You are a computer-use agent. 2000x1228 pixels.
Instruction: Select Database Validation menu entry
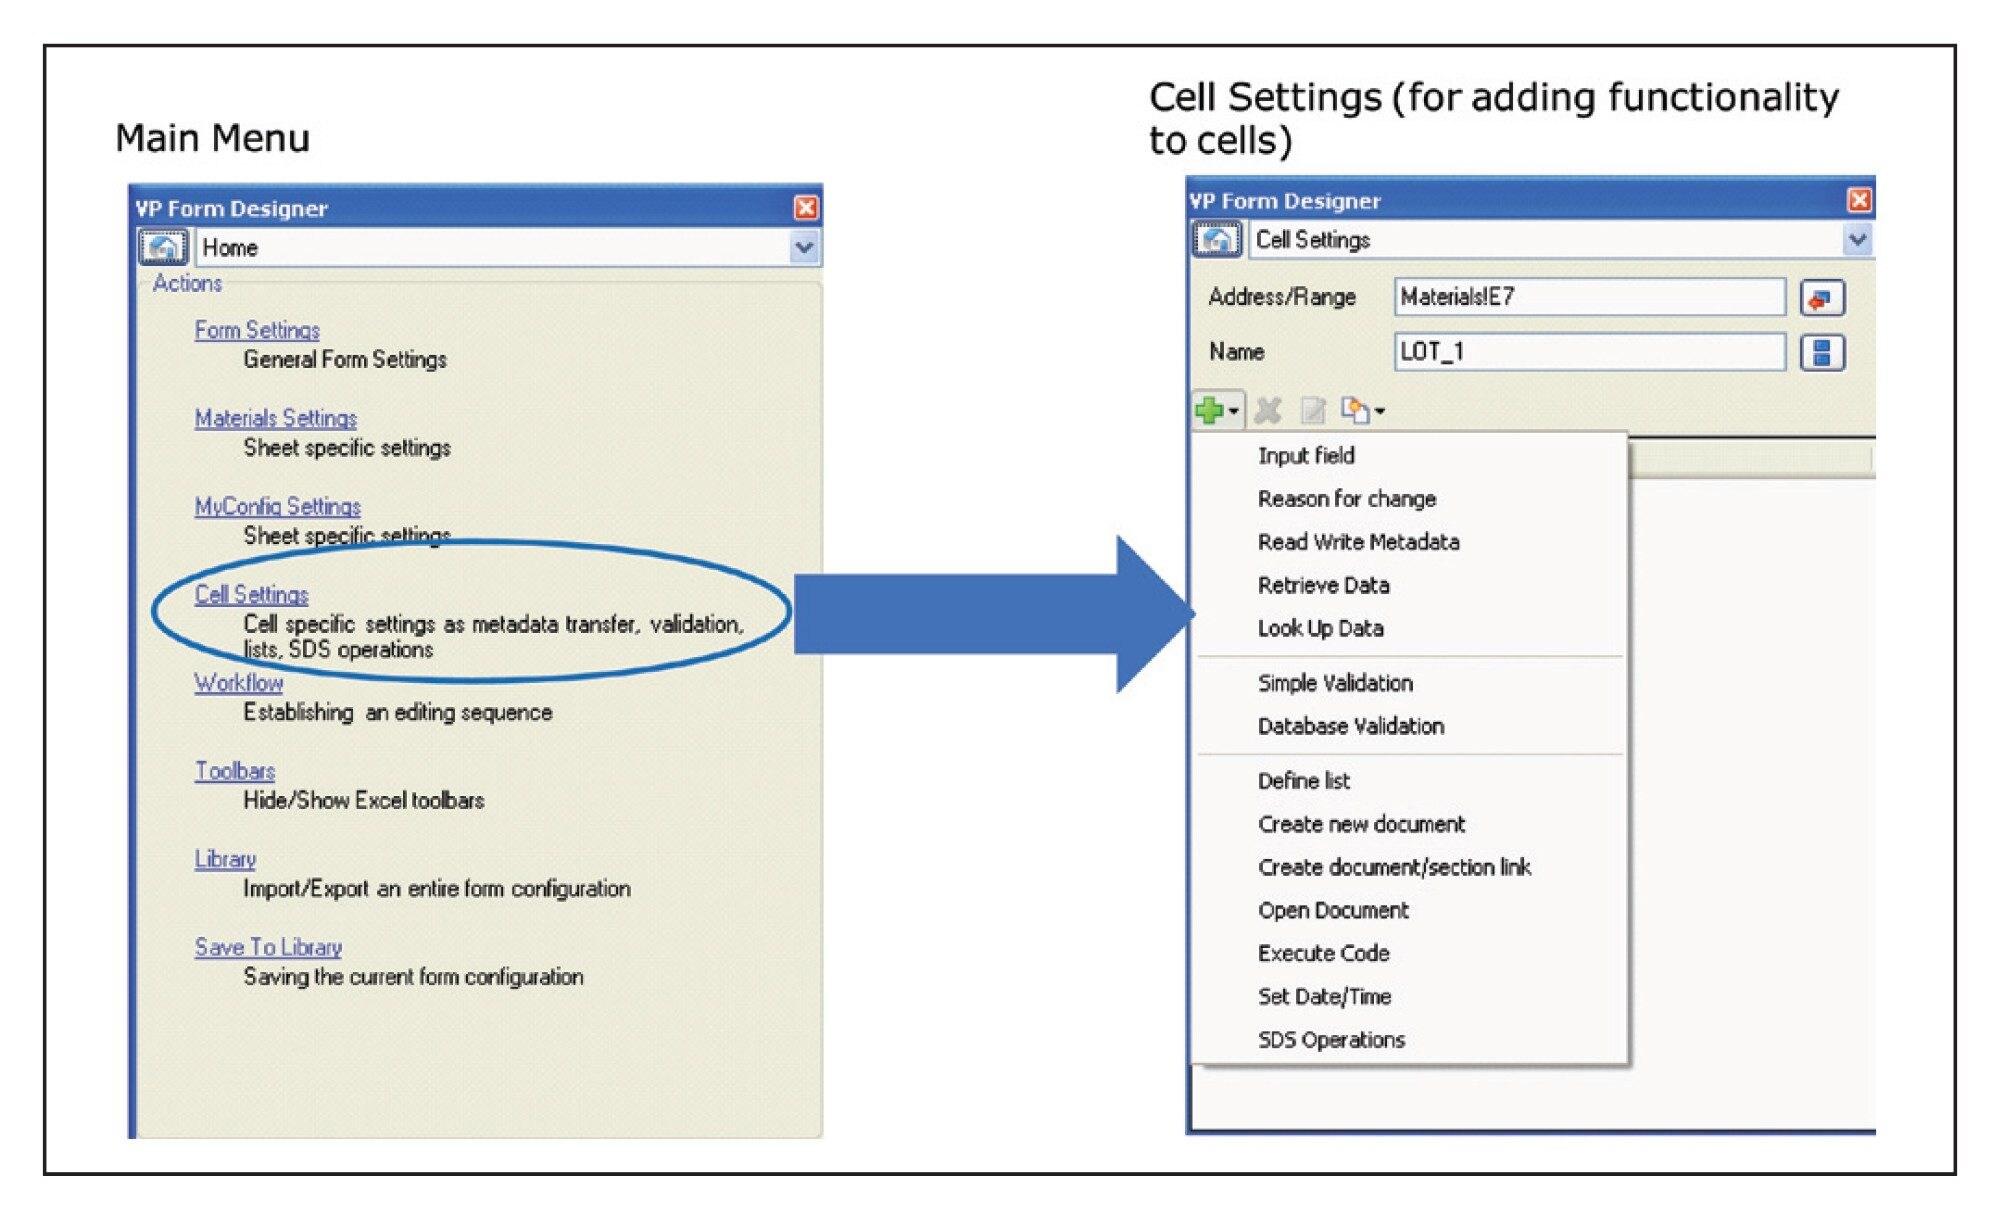1351,726
